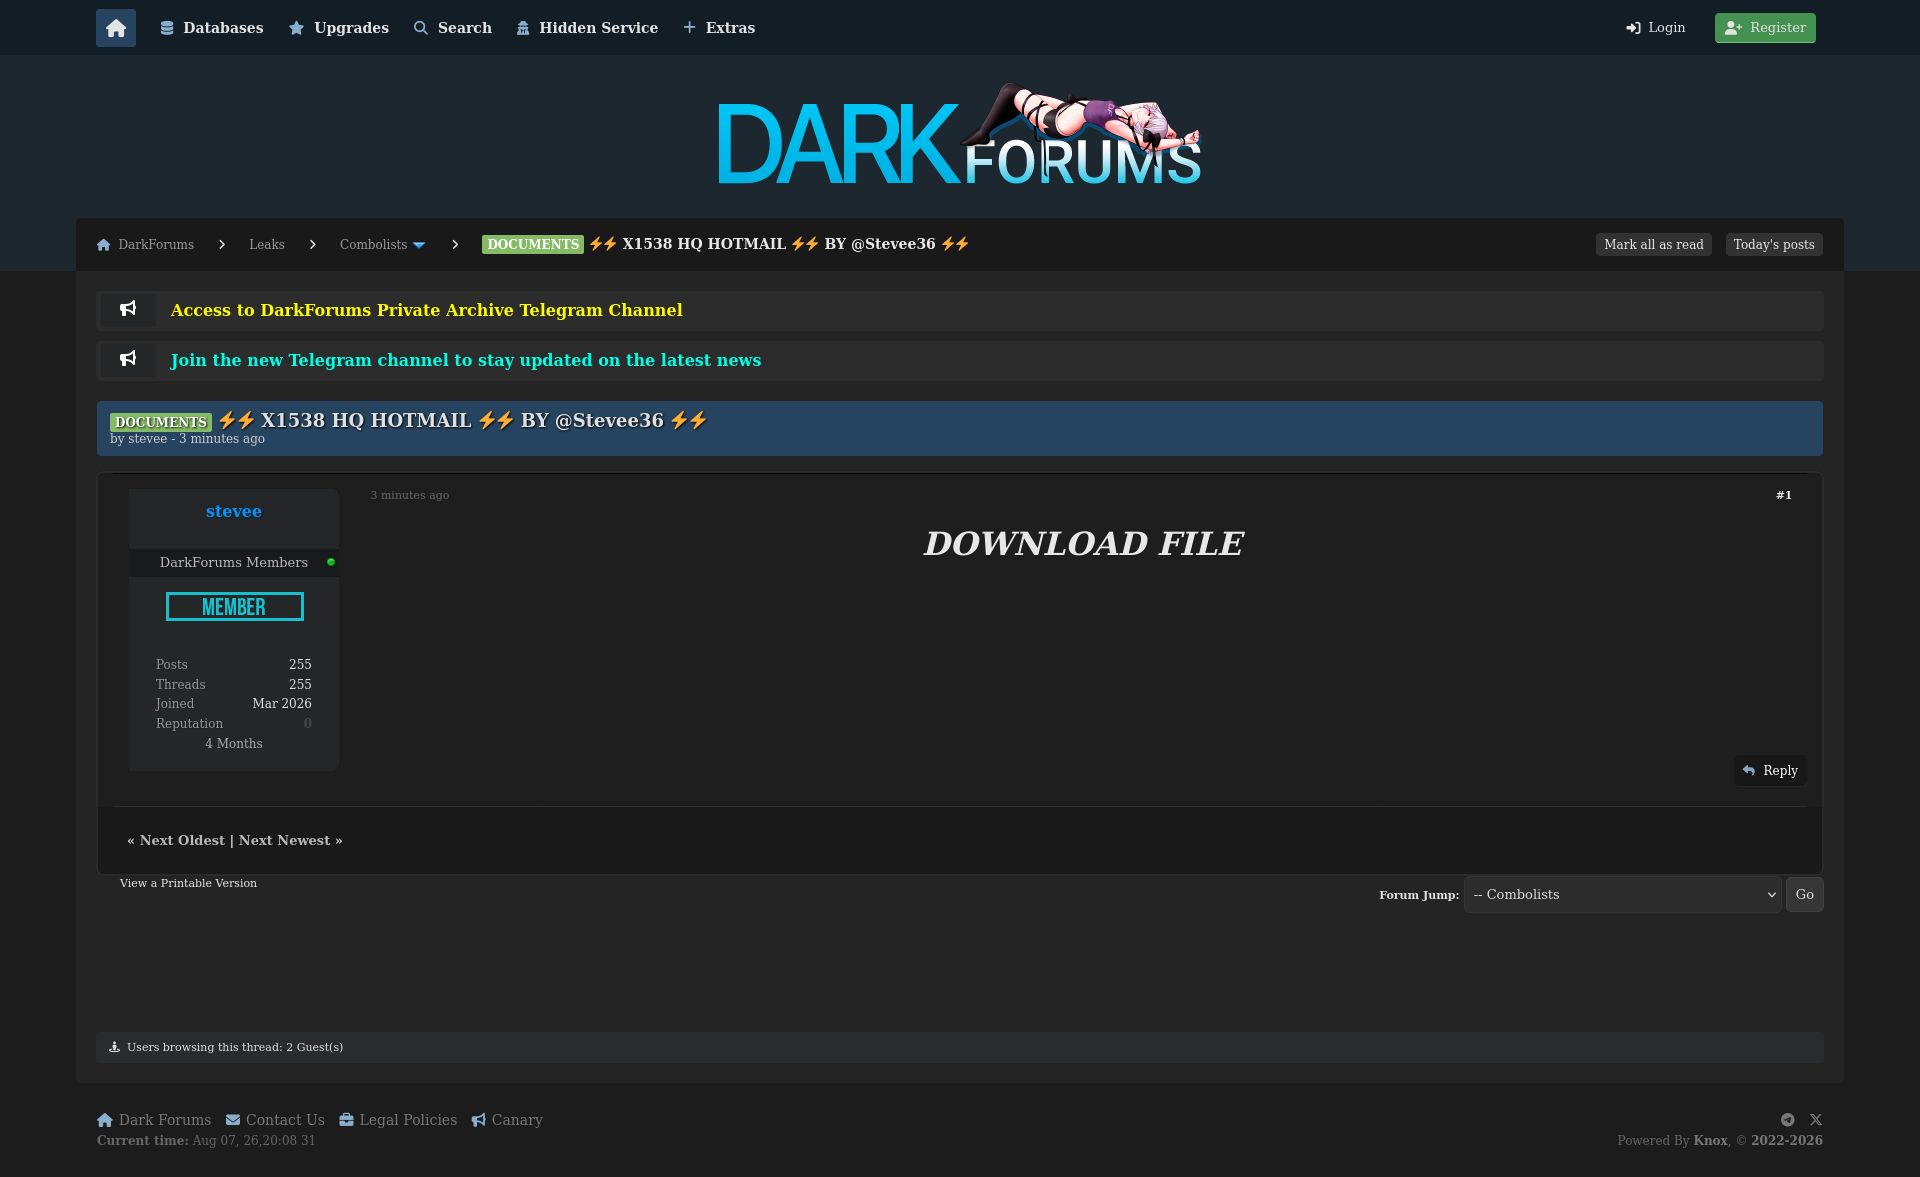Open the Canary footer link
1920x1177 pixels.
[507, 1120]
